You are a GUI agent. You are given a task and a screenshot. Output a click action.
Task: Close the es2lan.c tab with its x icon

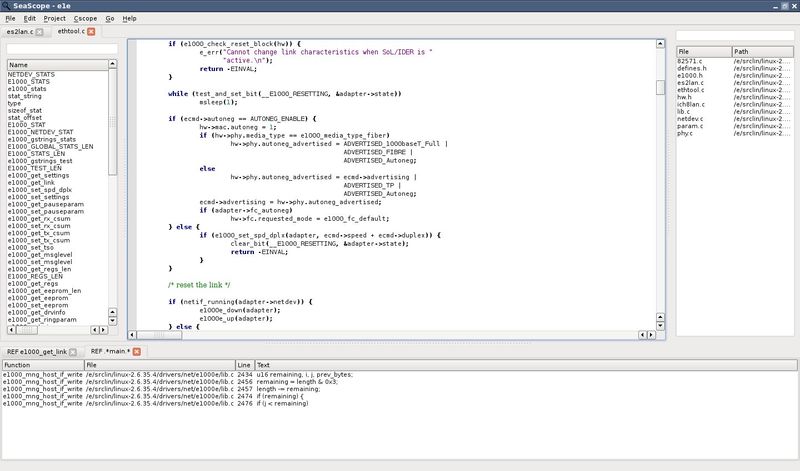[39, 32]
